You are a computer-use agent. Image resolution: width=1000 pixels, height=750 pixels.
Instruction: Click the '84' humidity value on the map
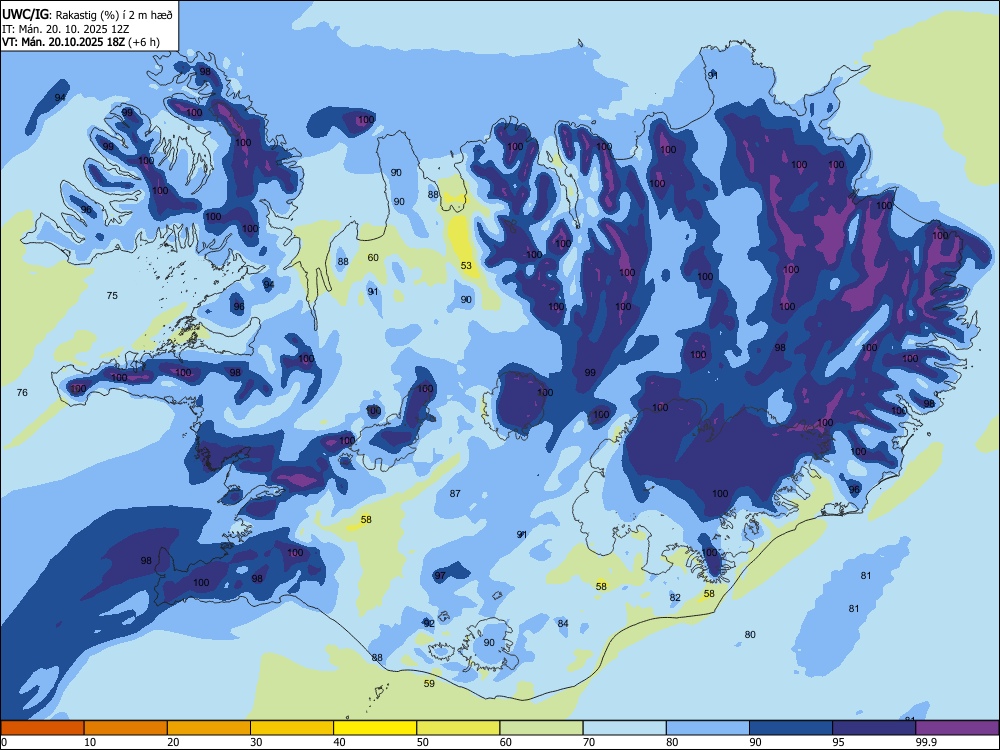pyautogui.click(x=562, y=623)
